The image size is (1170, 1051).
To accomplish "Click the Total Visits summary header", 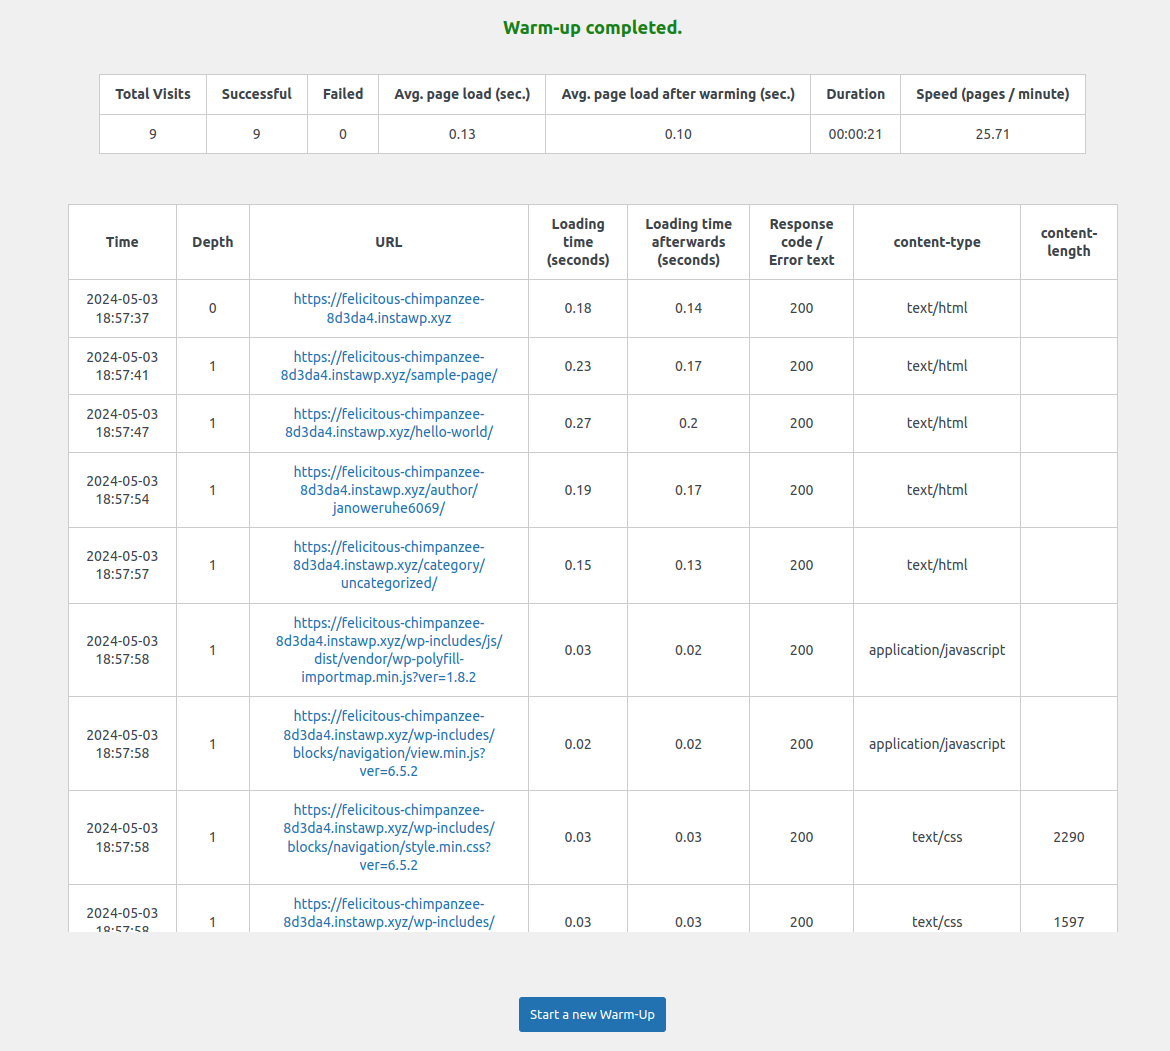I will 153,94.
